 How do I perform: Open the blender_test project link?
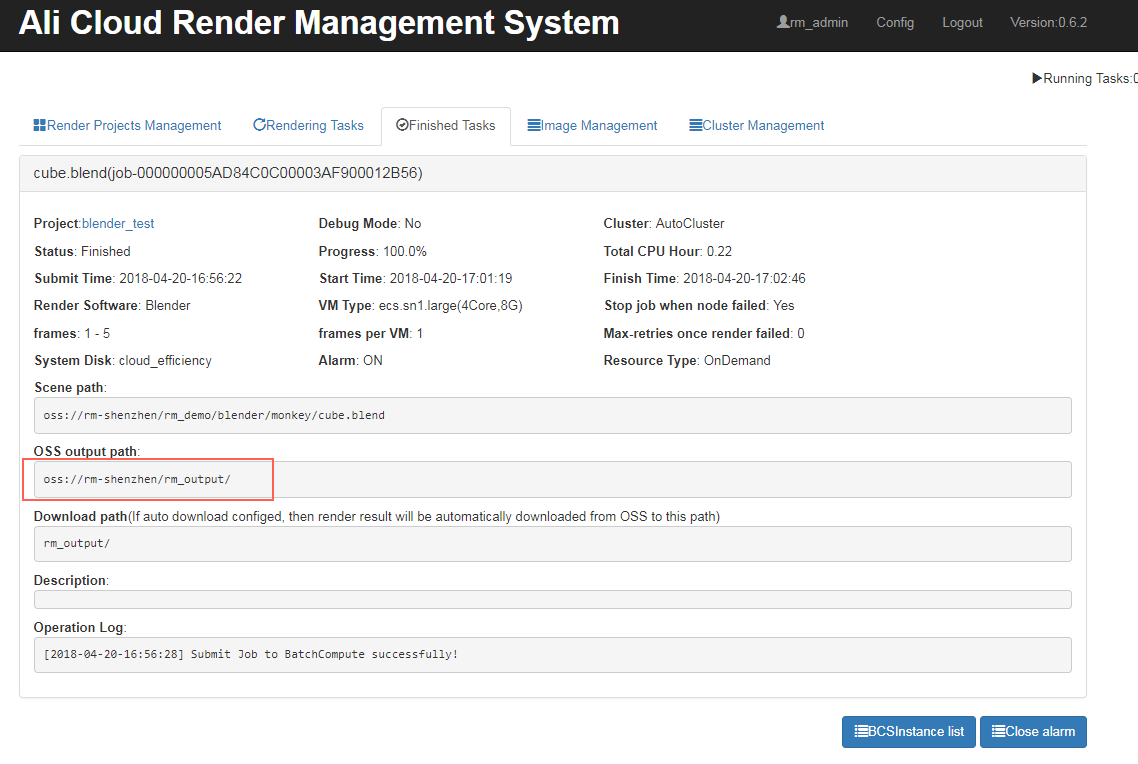(x=118, y=223)
